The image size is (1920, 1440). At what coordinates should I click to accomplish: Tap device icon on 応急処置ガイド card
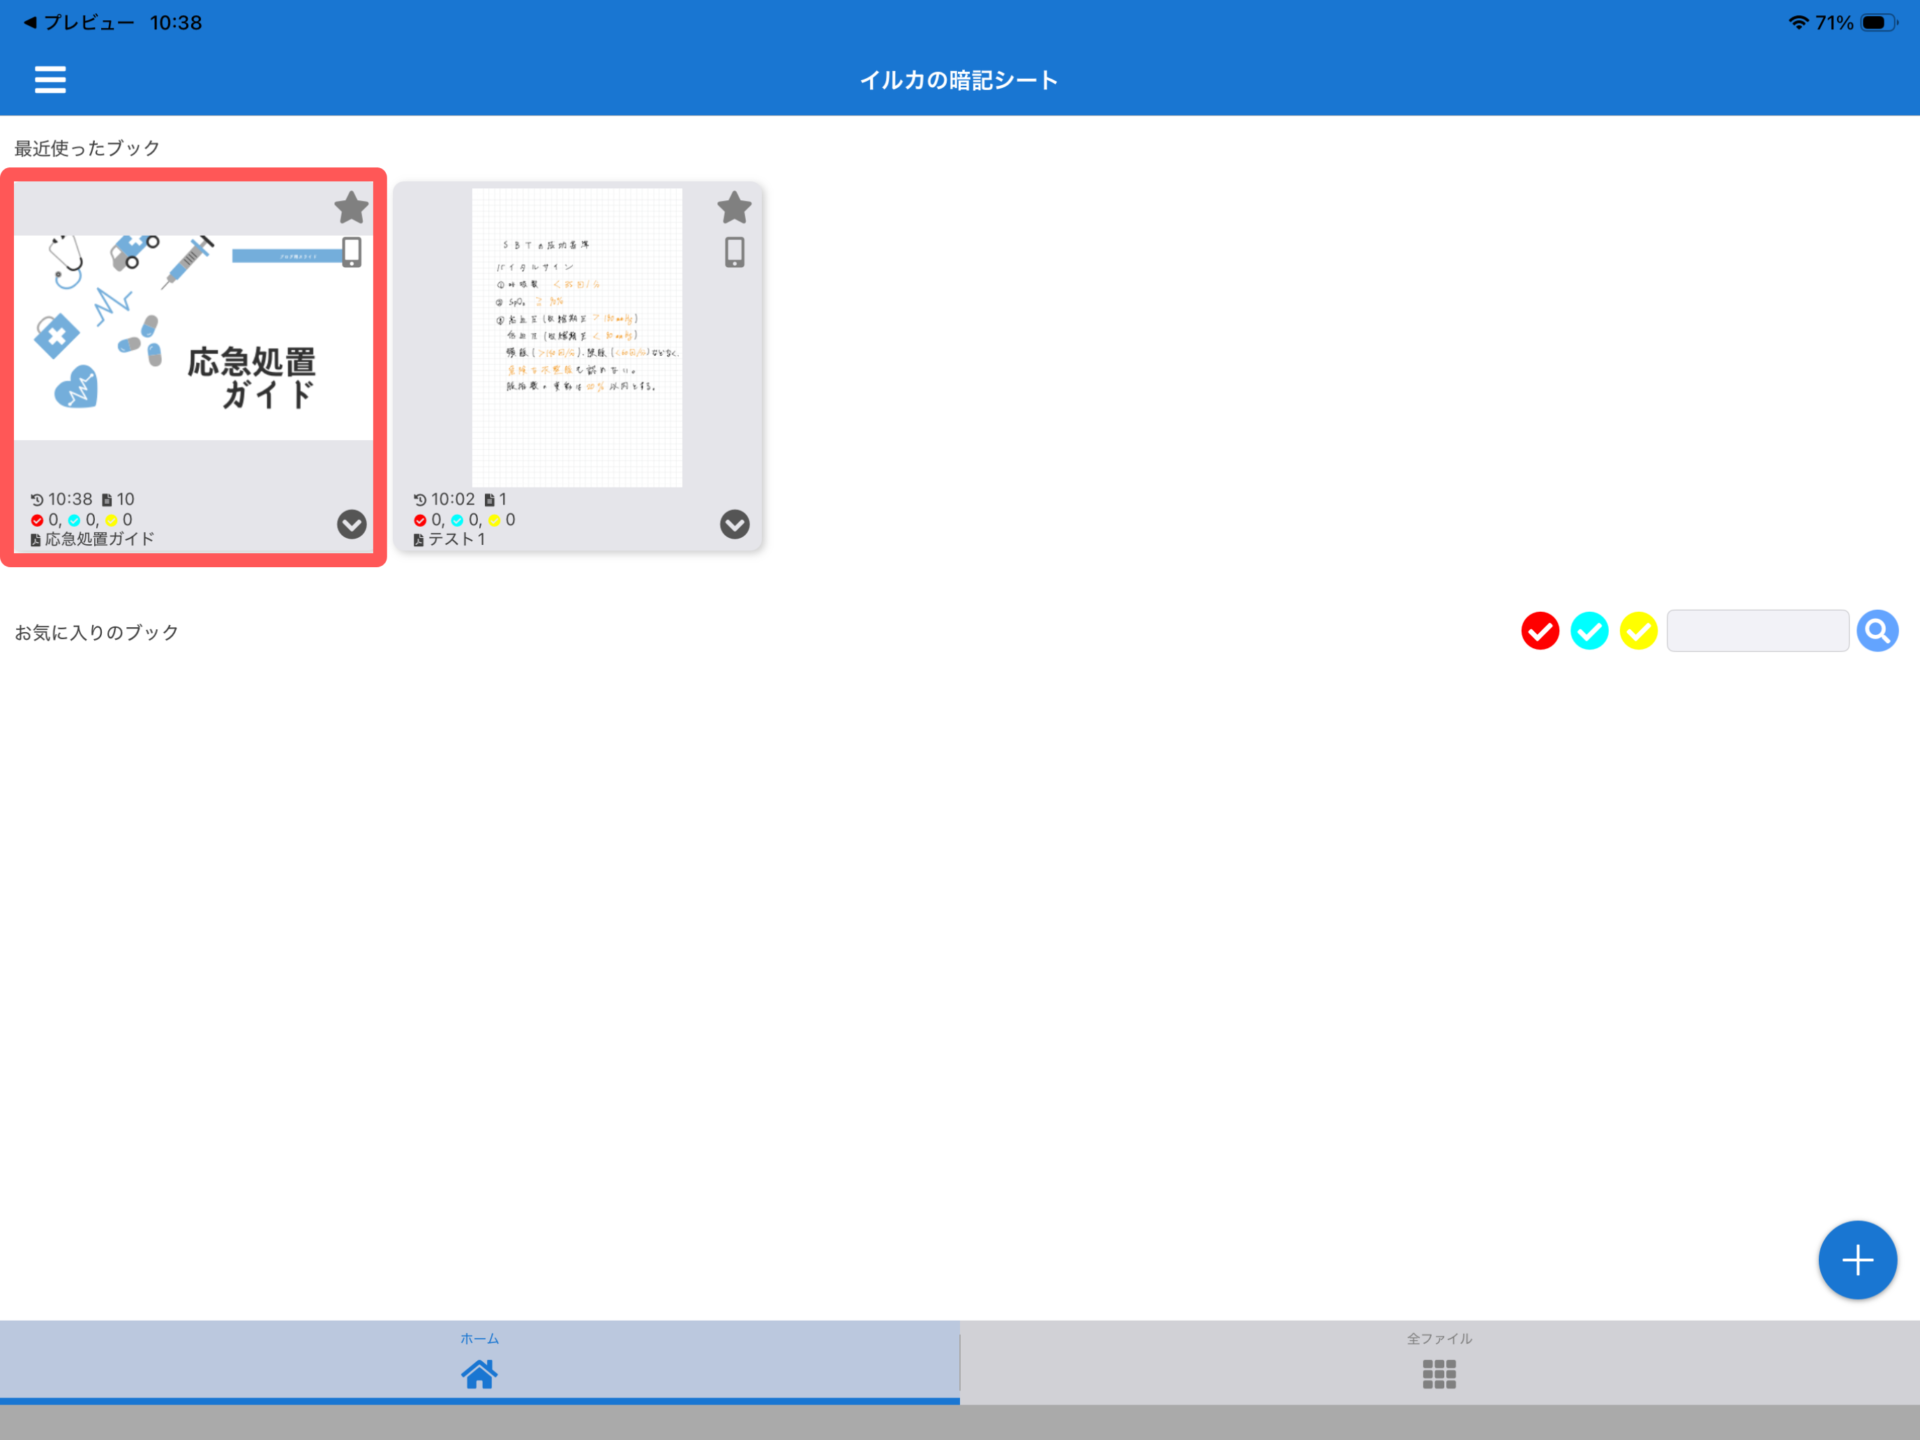pyautogui.click(x=352, y=252)
